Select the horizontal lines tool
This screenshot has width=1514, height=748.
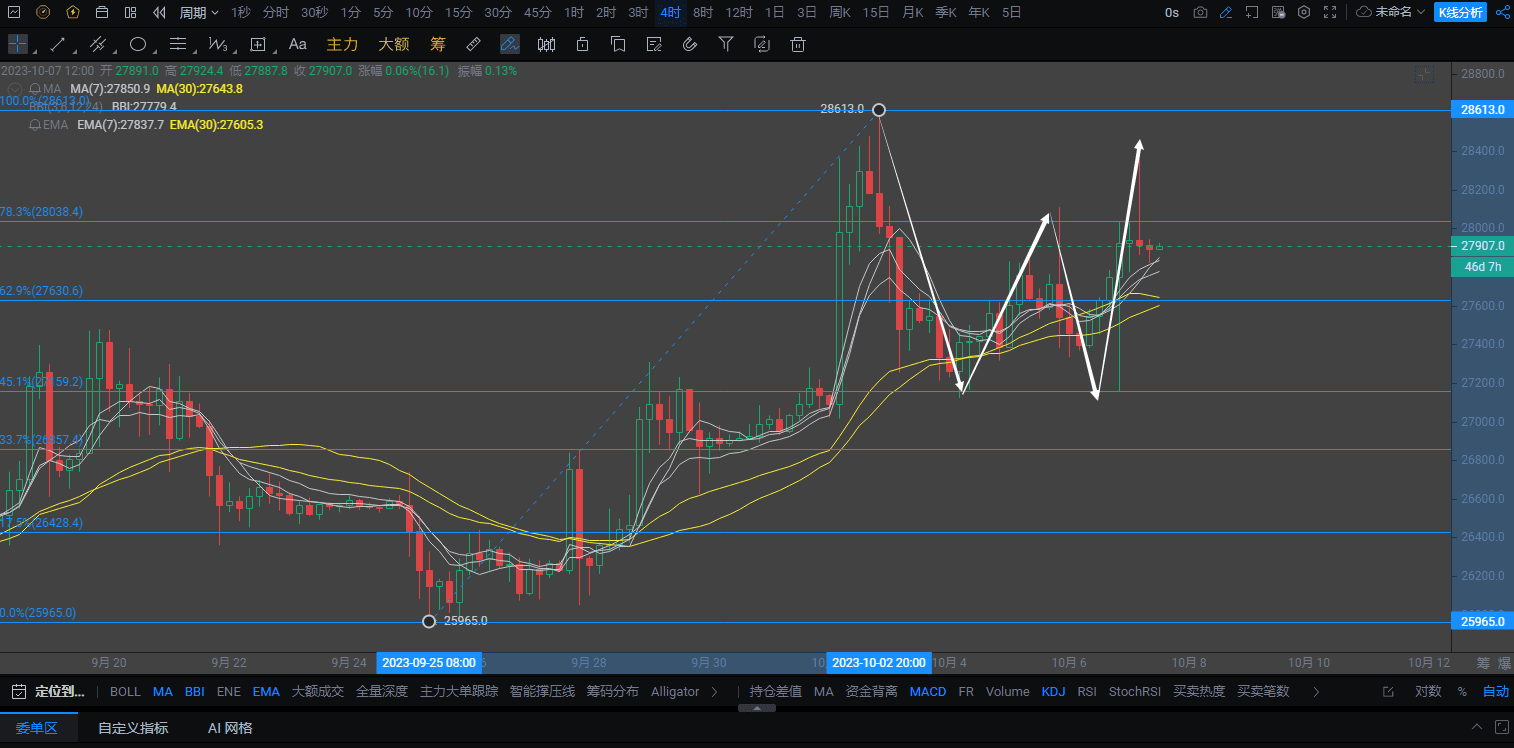(178, 44)
